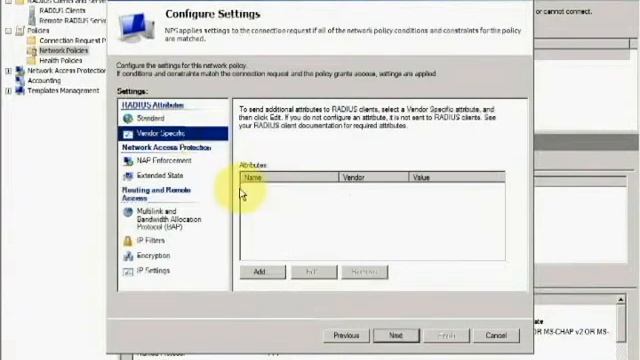Select RADIUS Clients in the tree
This screenshot has height=360, width=640.
(62, 11)
